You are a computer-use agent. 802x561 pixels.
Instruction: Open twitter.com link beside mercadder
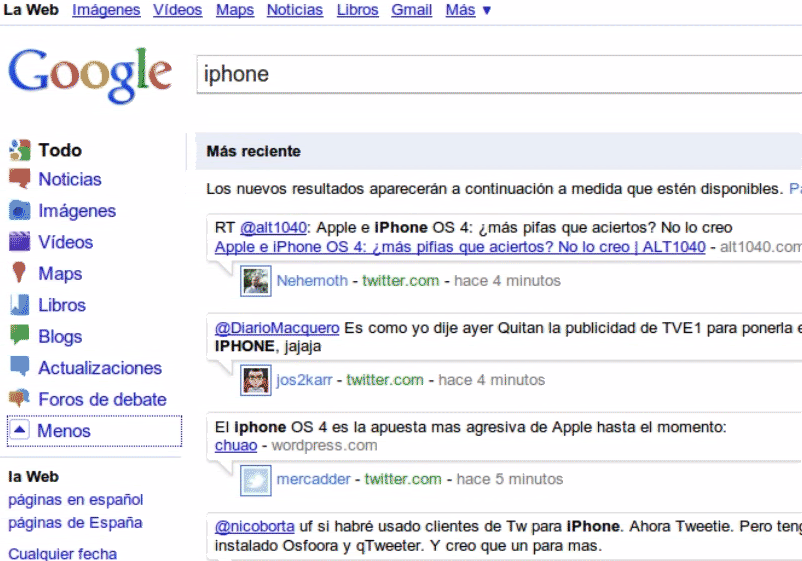tap(403, 479)
